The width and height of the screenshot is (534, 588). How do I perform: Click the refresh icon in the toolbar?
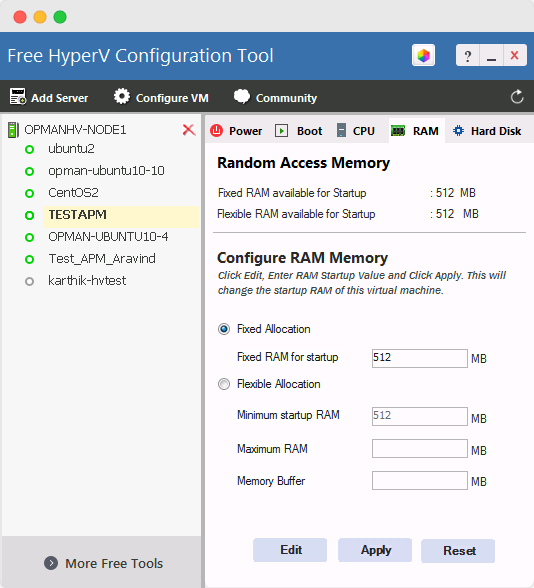click(x=517, y=97)
